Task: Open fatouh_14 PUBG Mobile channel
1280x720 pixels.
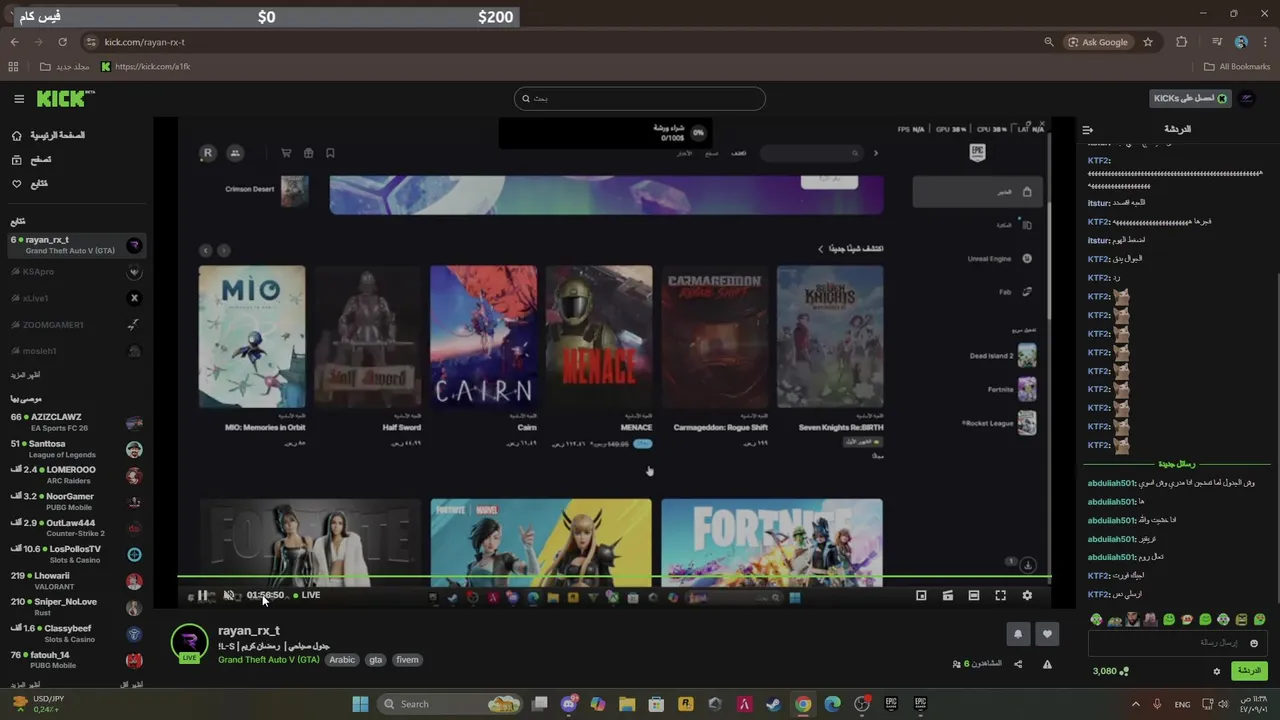Action: (x=76, y=660)
